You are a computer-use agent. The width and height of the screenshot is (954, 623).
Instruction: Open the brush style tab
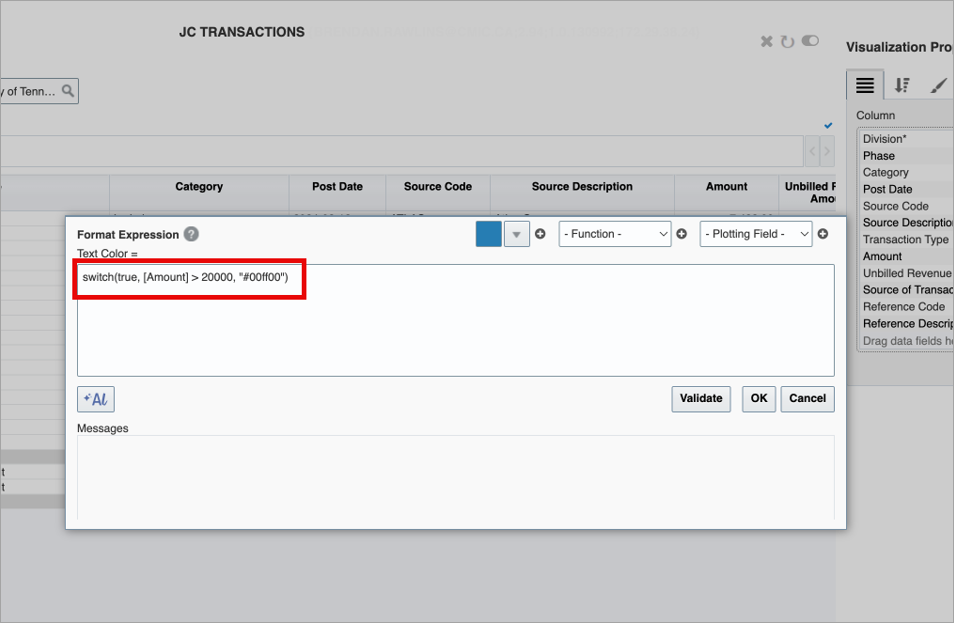(938, 85)
